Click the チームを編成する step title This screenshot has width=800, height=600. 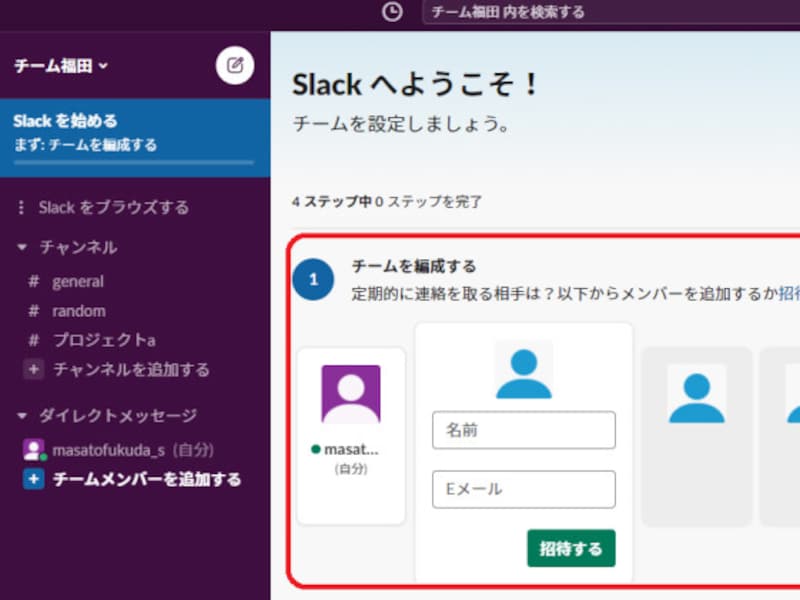tap(414, 266)
